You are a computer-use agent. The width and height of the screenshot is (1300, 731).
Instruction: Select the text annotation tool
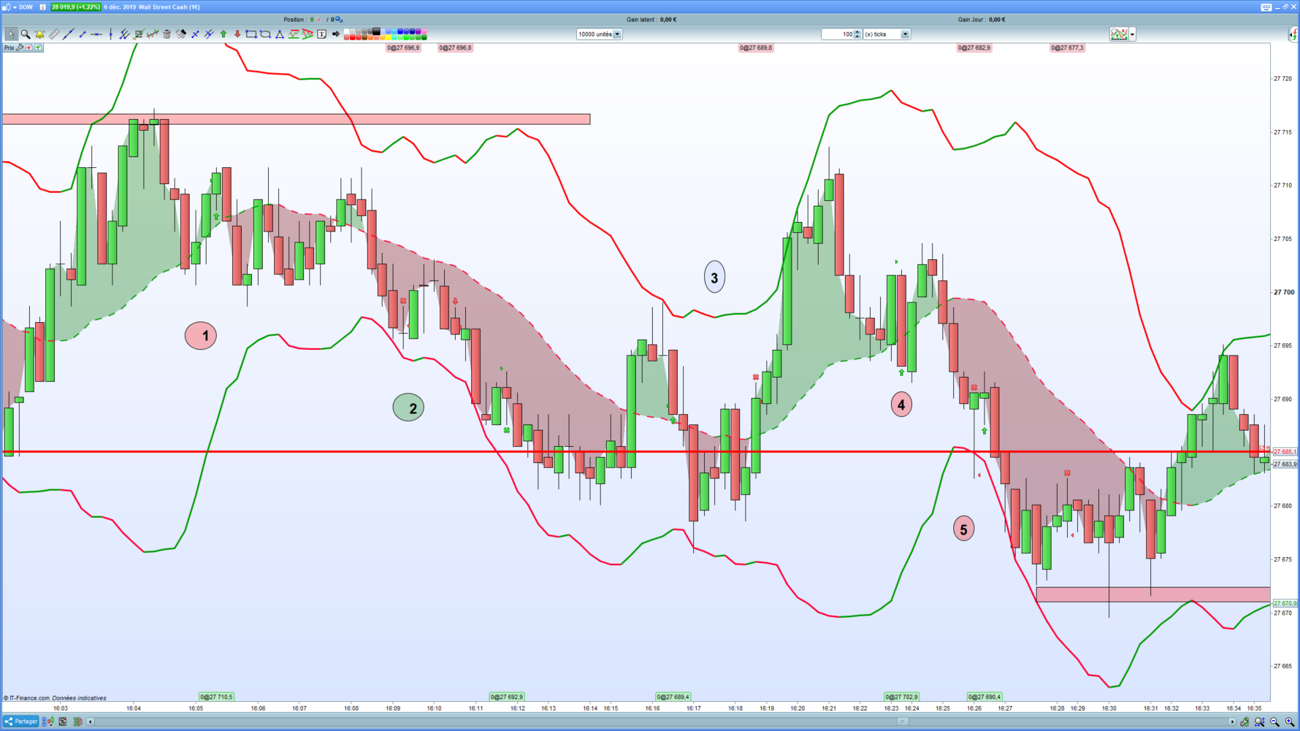[x=322, y=34]
